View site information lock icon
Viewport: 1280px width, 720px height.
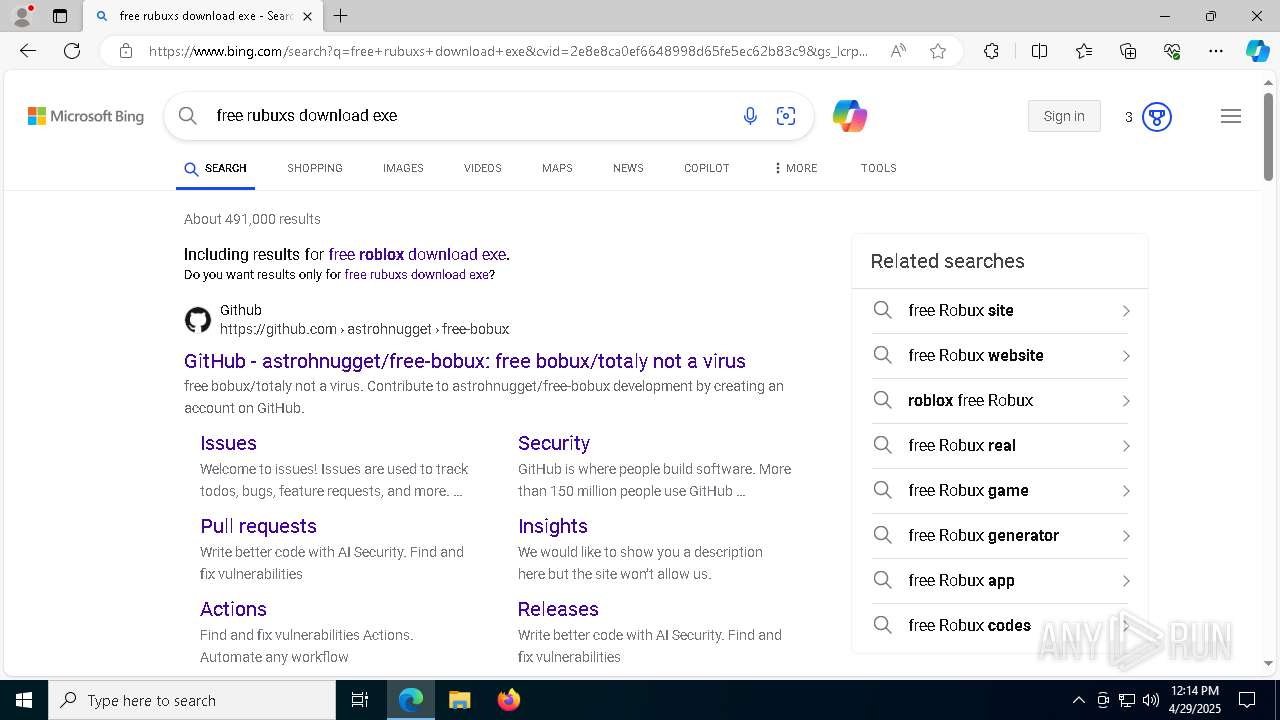[126, 51]
